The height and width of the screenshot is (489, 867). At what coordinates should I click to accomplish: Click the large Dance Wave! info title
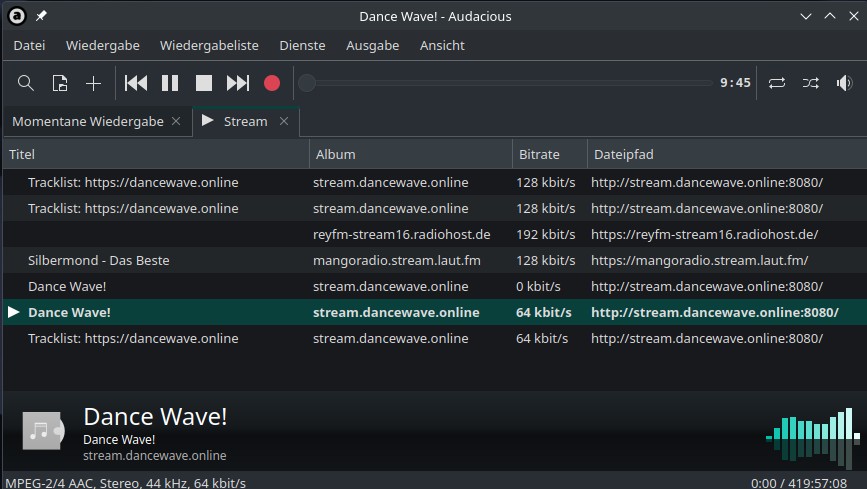click(x=155, y=417)
